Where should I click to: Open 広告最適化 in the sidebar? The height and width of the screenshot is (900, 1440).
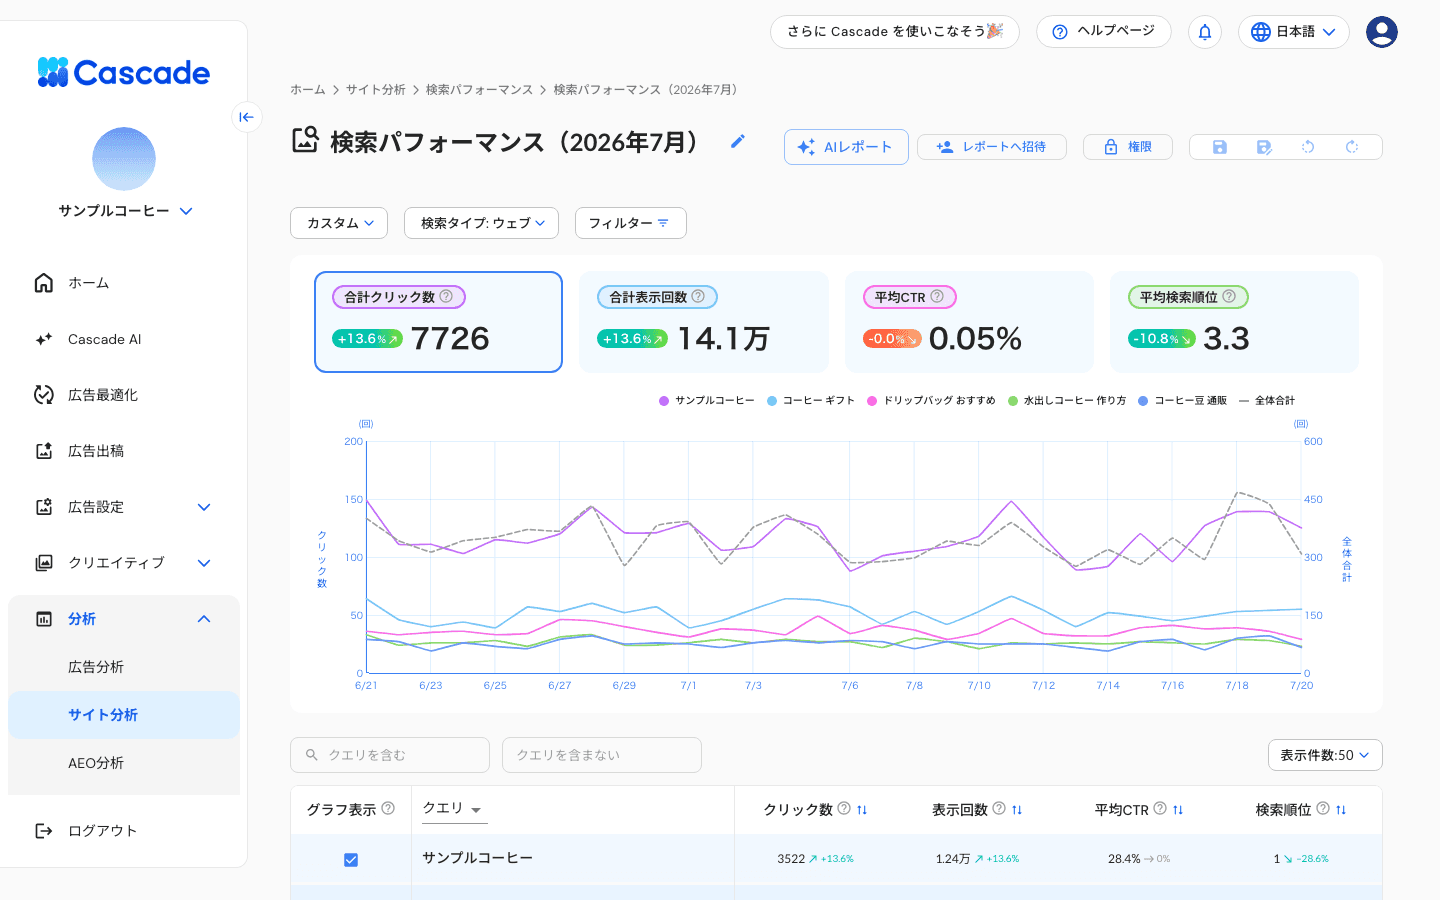124,395
